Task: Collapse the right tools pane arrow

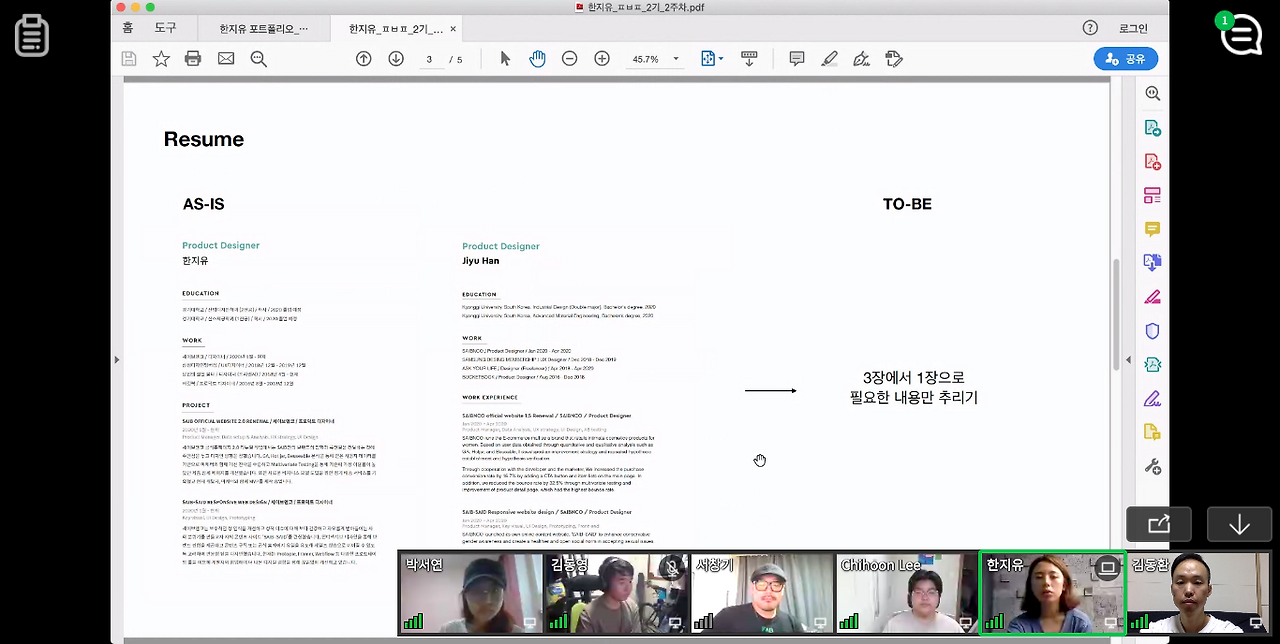Action: pyautogui.click(x=1129, y=360)
